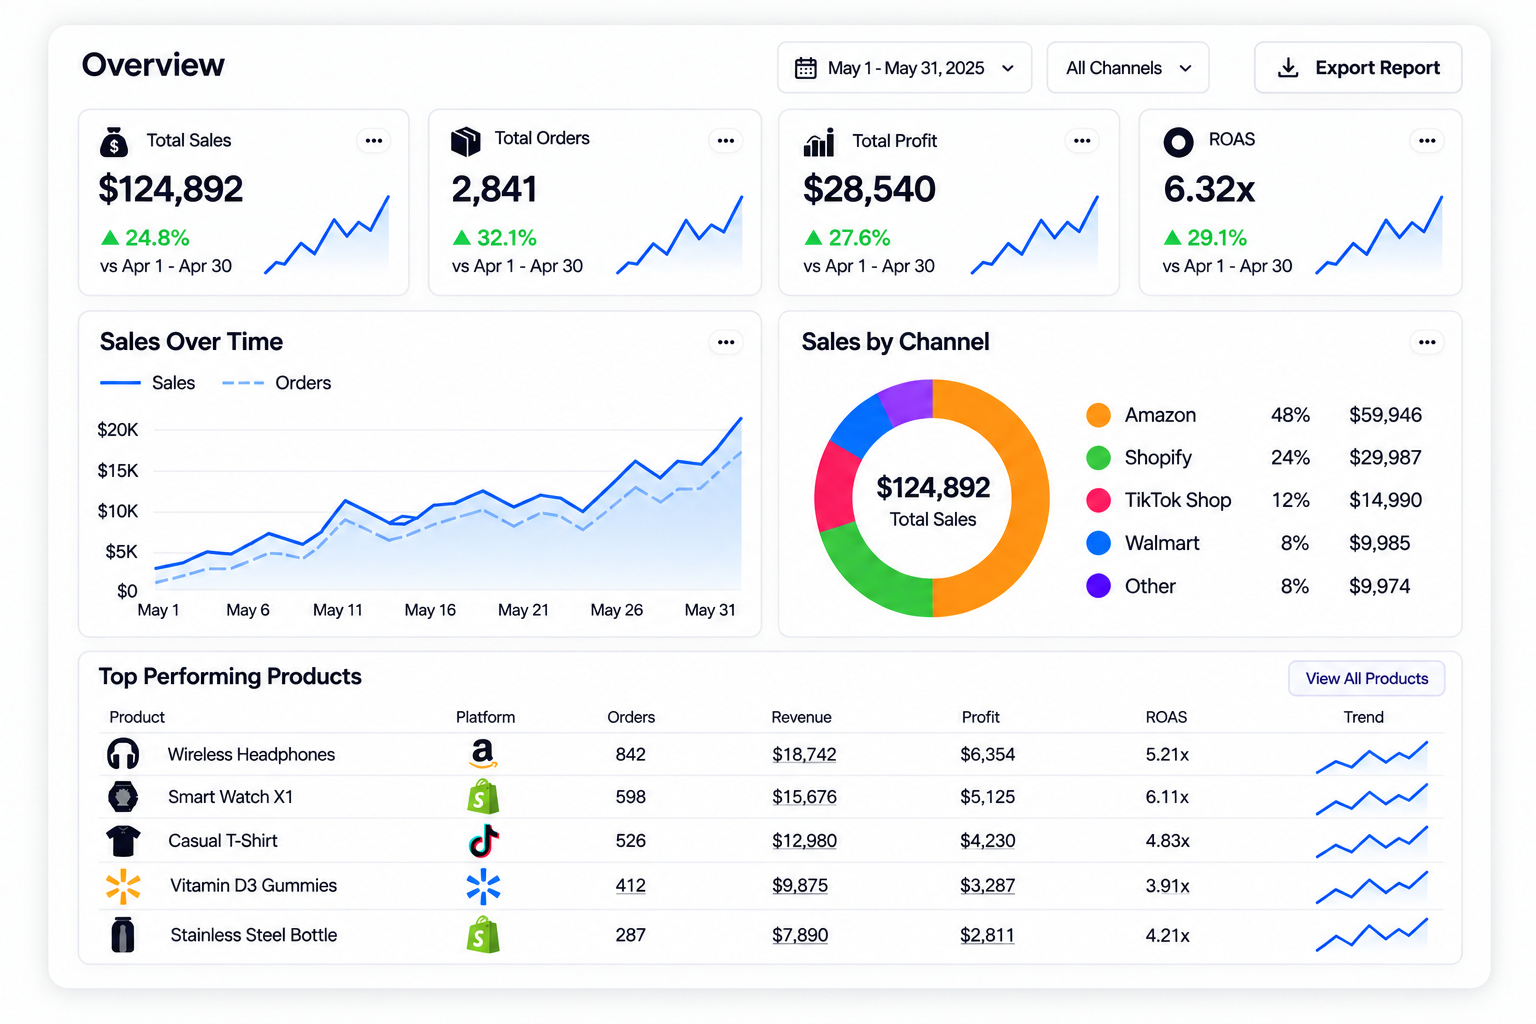Click the Wireless Headphones trend sparkline
Image resolution: width=1536 pixels, height=1024 pixels.
(1372, 757)
